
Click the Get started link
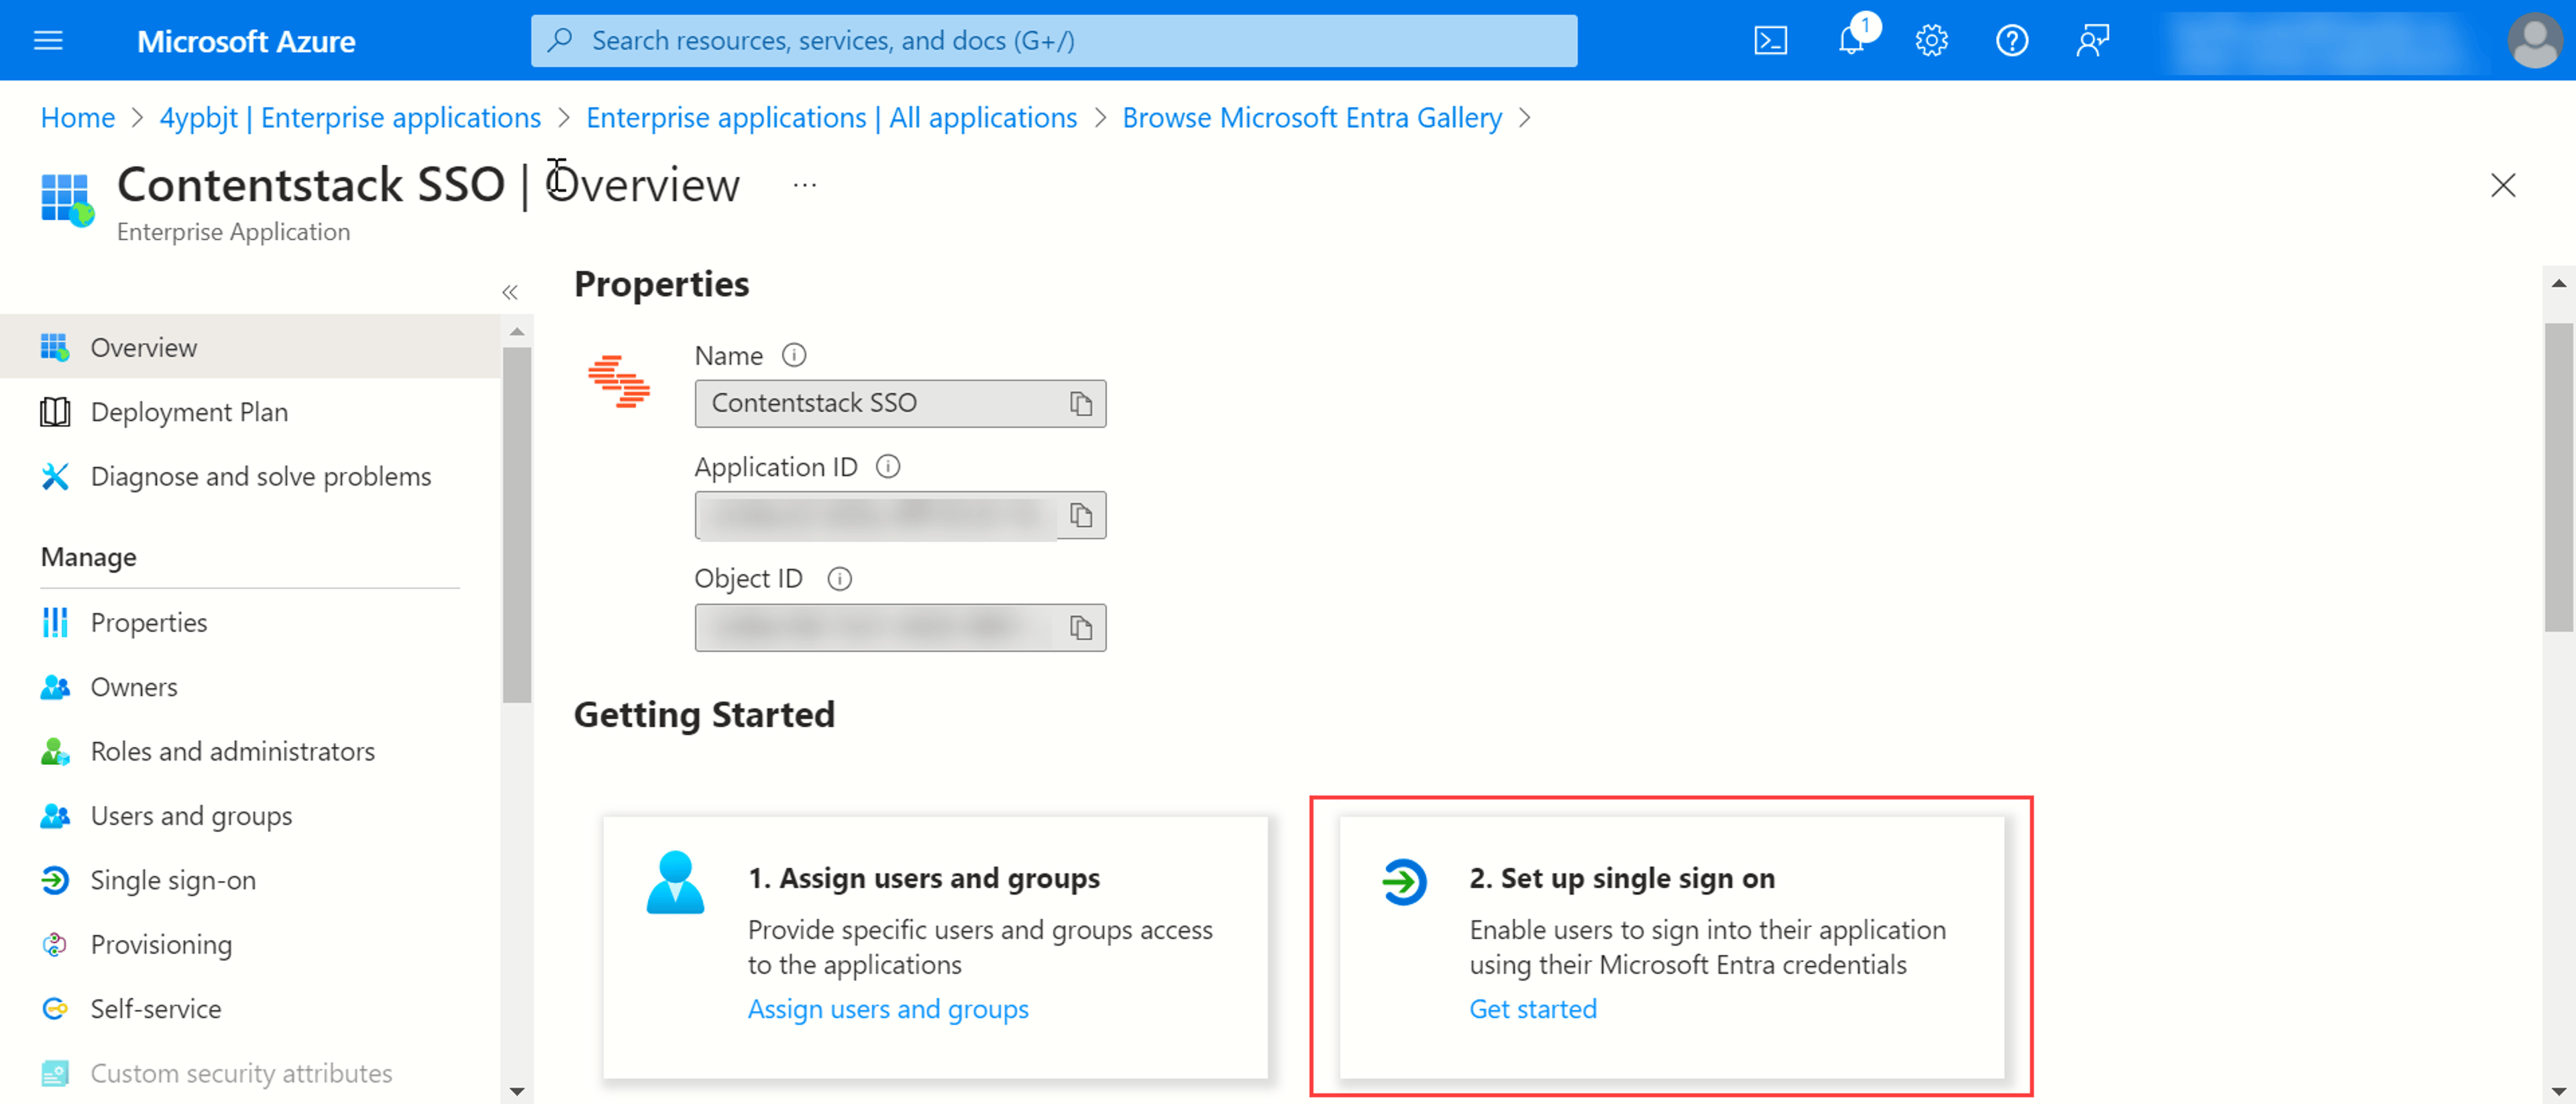1533,1009
